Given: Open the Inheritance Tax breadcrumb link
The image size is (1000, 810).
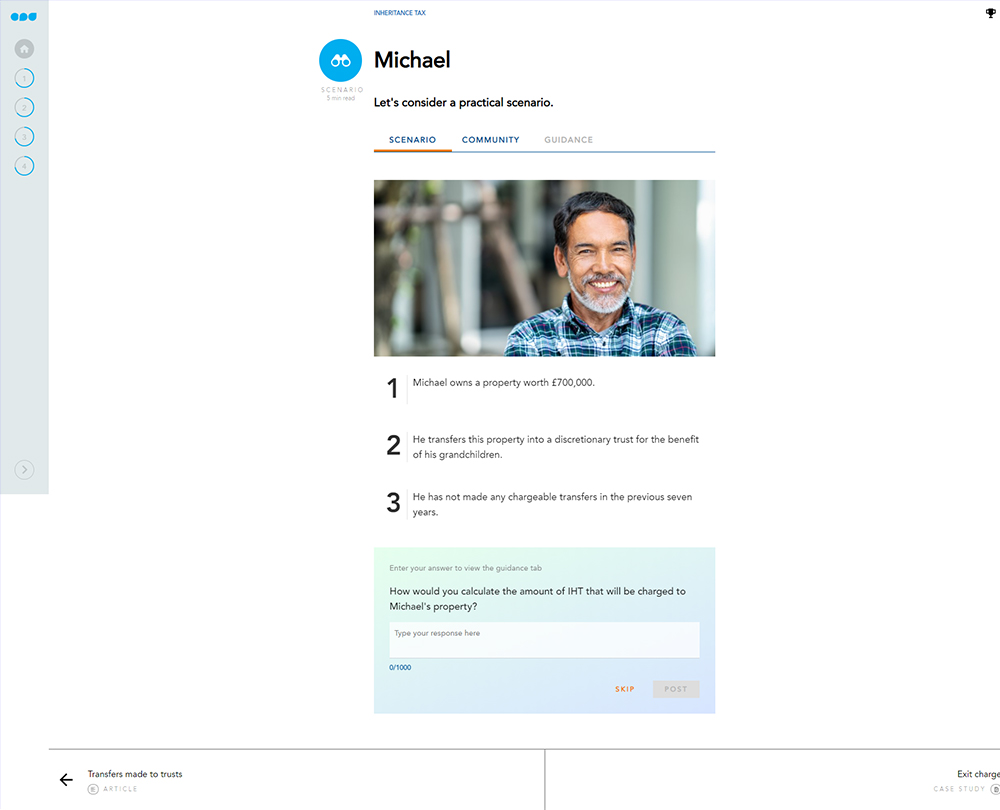Looking at the screenshot, I should (399, 13).
